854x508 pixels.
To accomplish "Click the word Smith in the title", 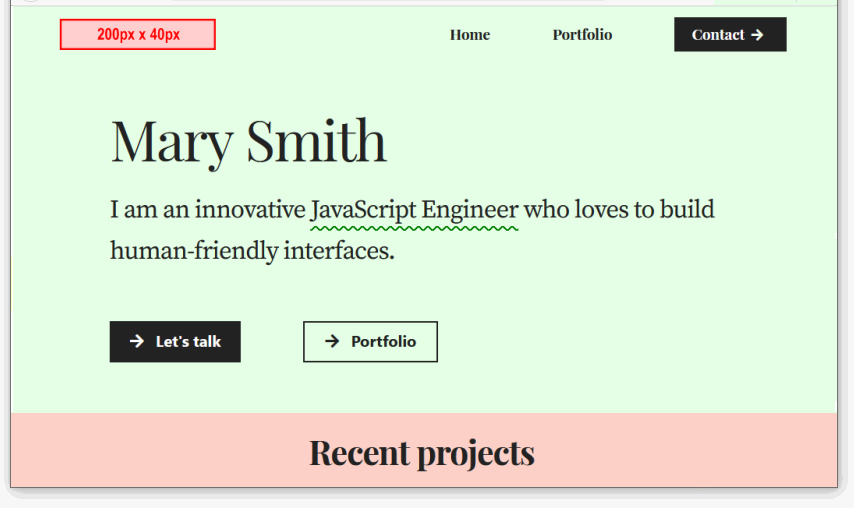I will [316, 140].
